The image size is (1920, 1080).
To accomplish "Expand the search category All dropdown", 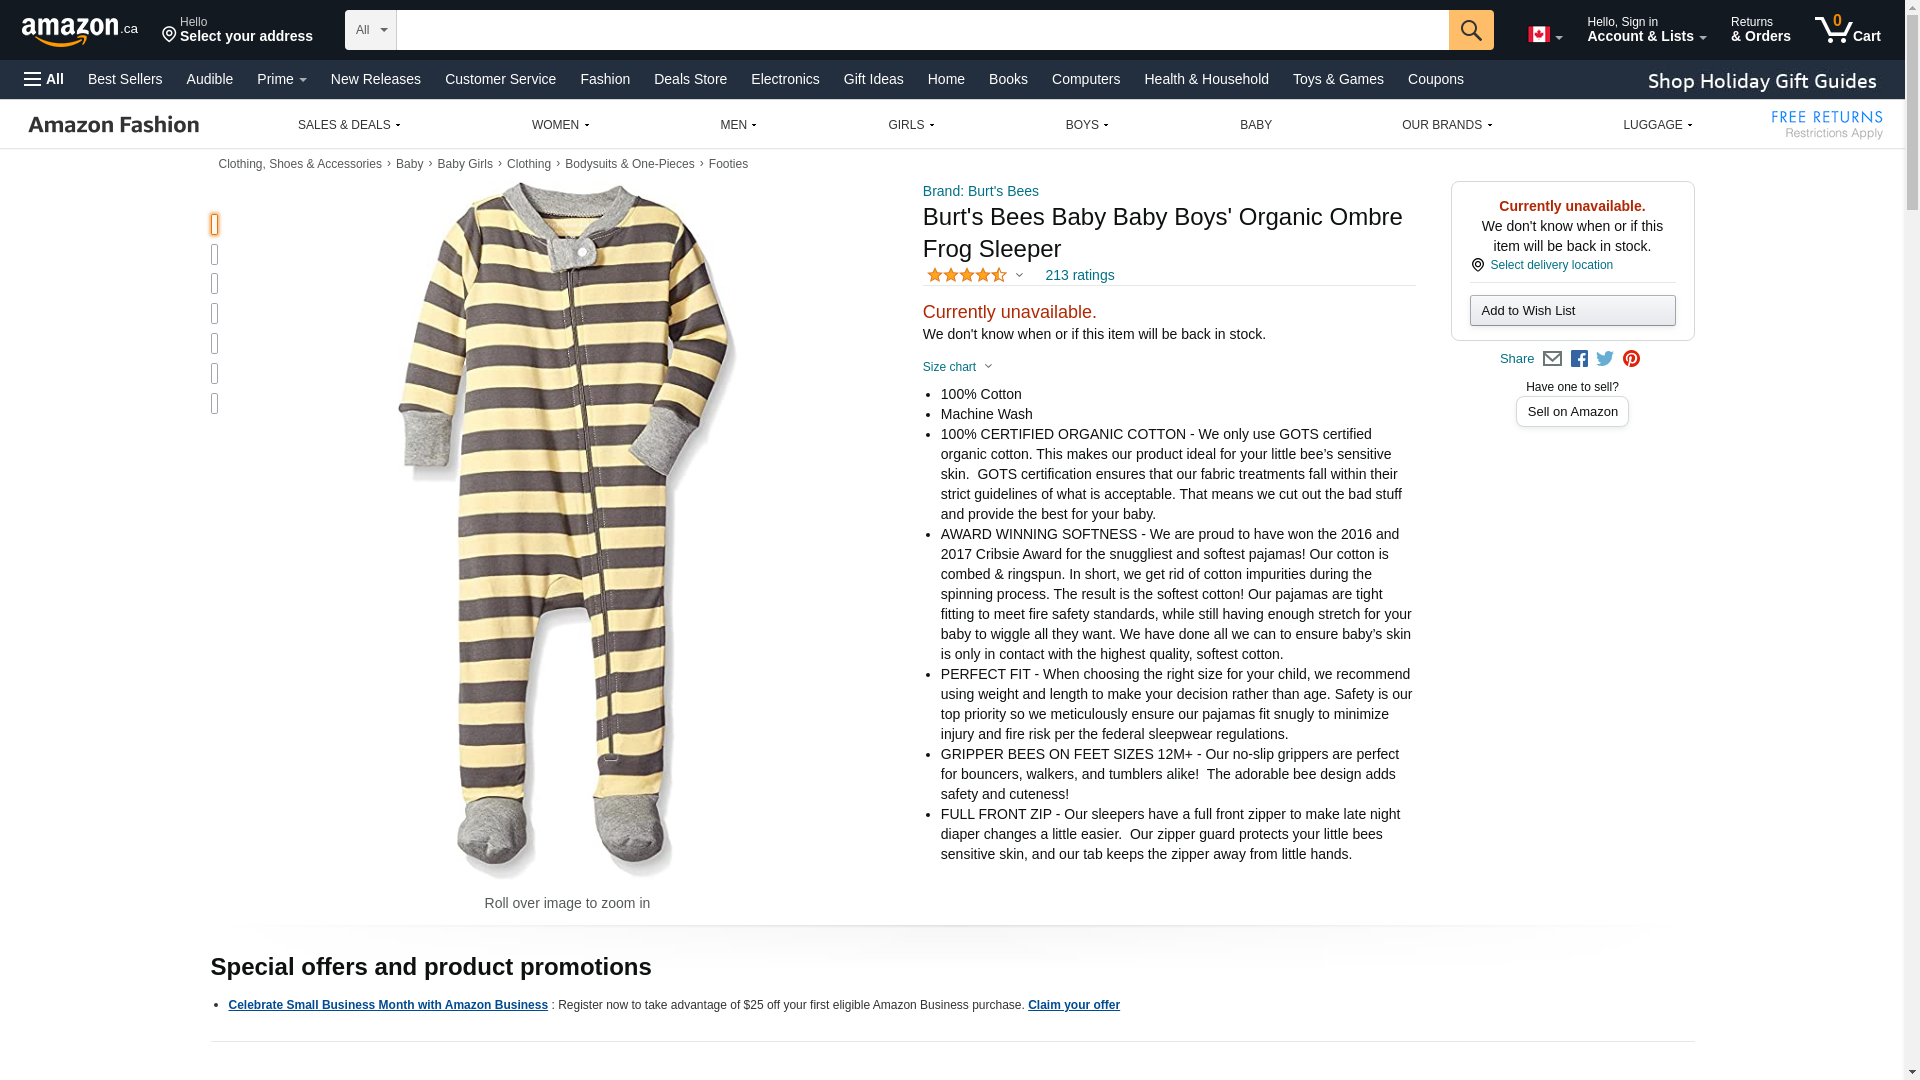I will click(x=370, y=30).
